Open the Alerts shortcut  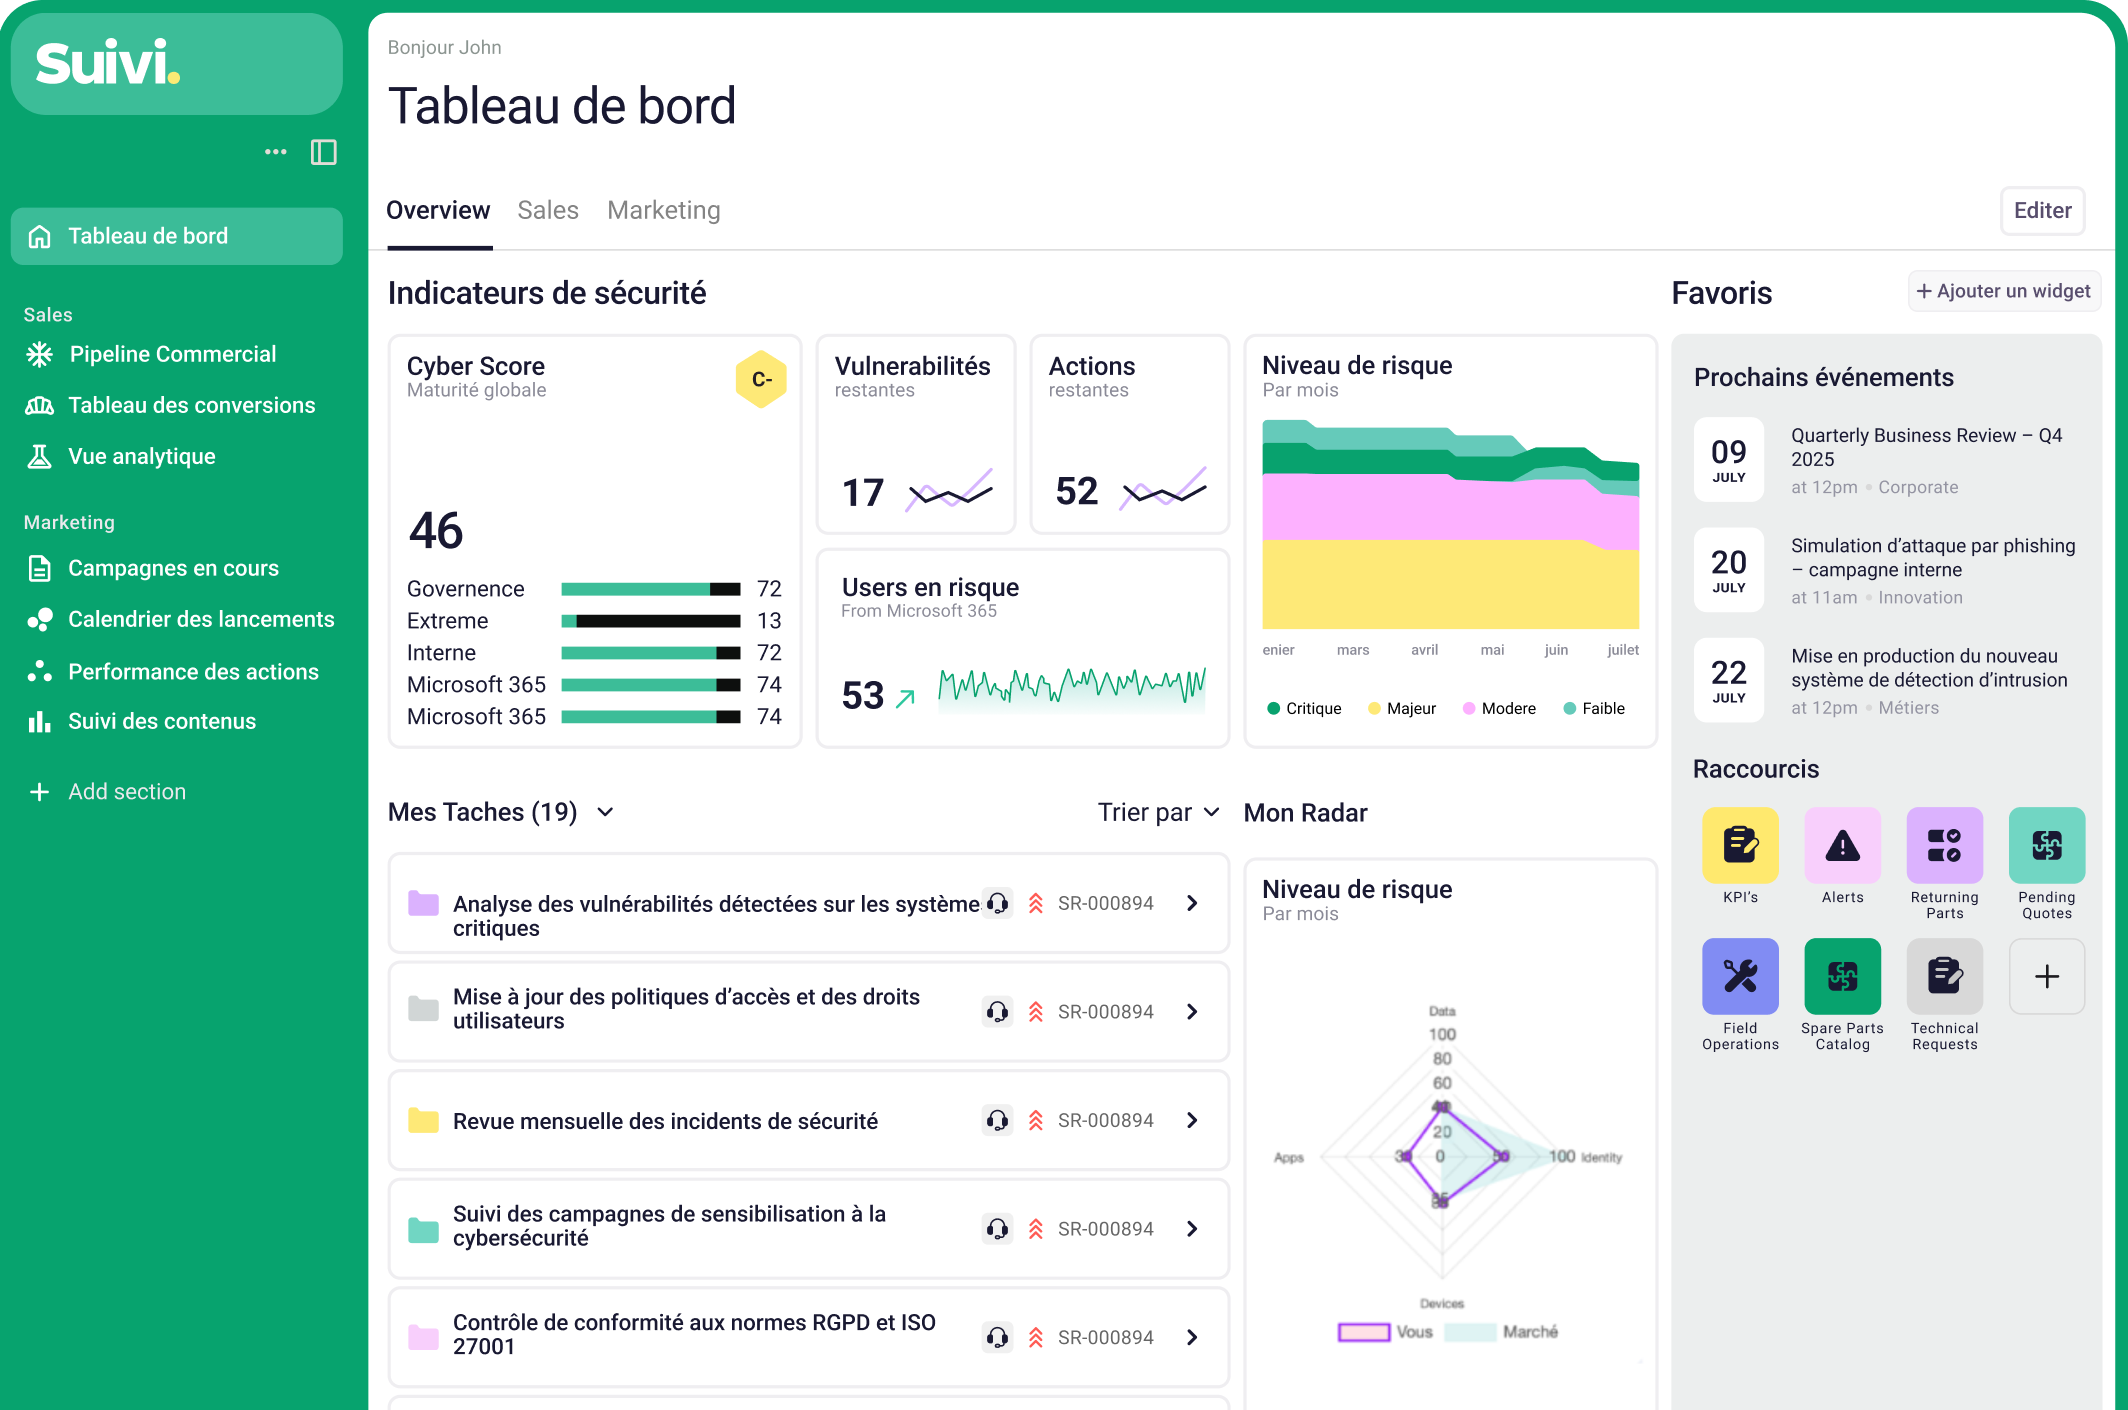tap(1842, 845)
